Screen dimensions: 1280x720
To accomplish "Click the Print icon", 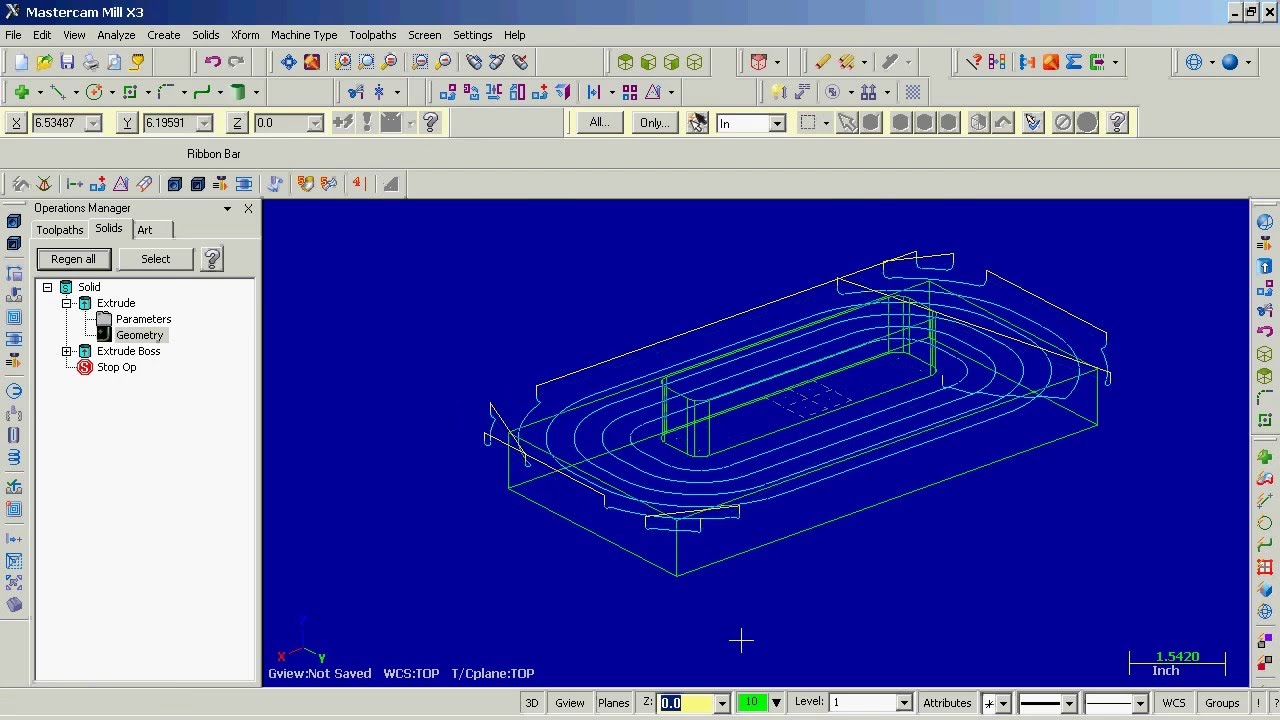I will click(91, 62).
